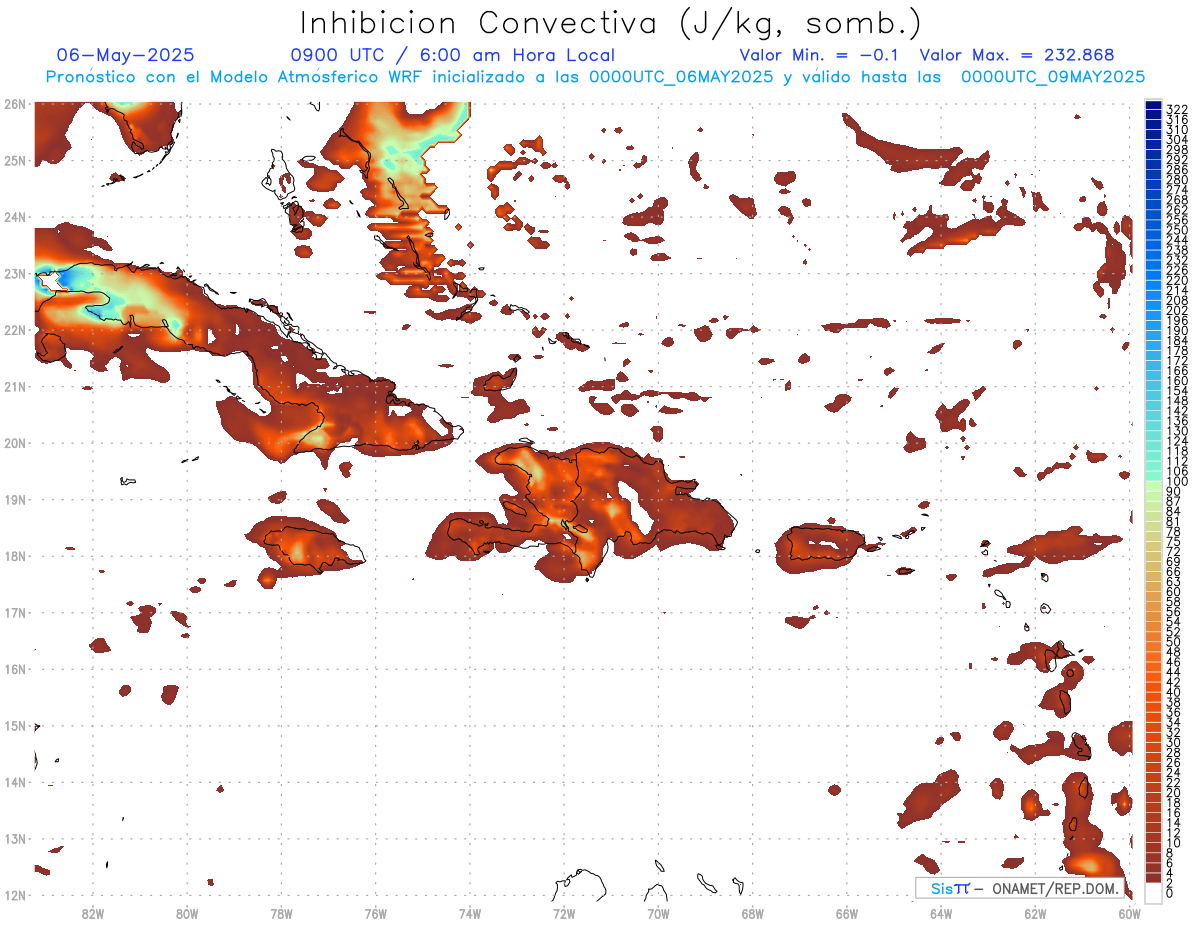The height and width of the screenshot is (927, 1200).
Task: Click the '68W' longitude label
Action: tap(752, 913)
